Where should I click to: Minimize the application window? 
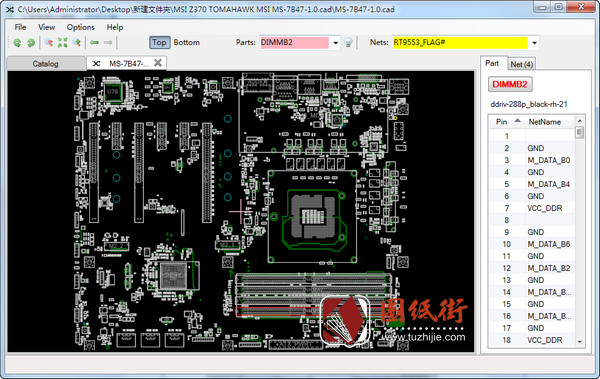(542, 7)
